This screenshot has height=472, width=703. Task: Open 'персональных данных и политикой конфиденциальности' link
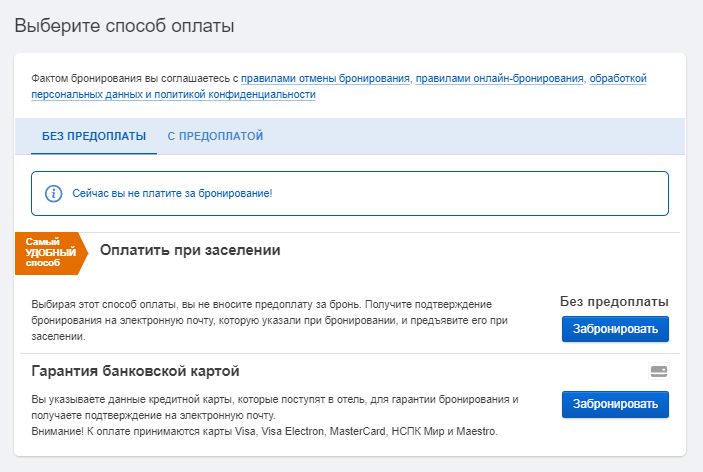[x=174, y=95]
